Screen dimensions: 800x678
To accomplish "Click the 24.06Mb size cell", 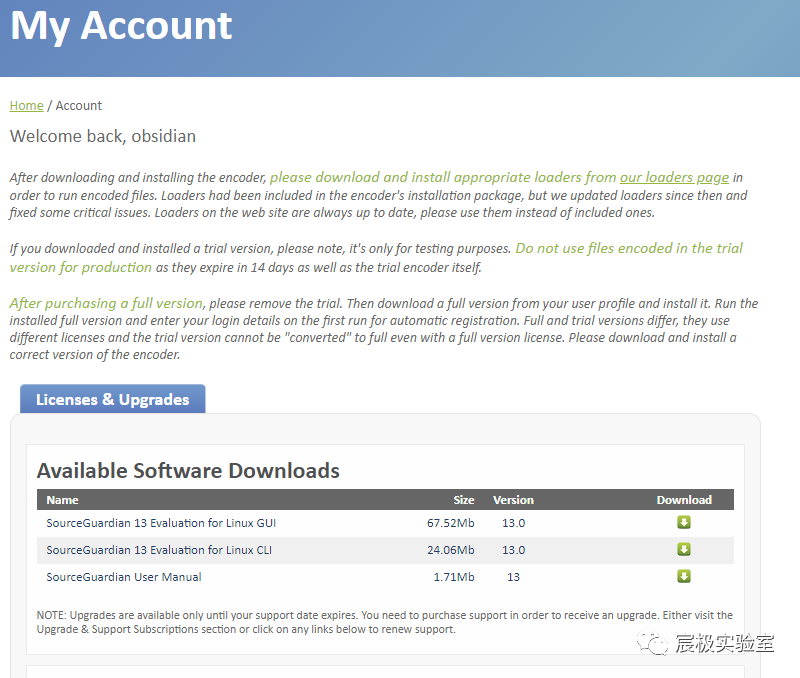I will click(451, 550).
